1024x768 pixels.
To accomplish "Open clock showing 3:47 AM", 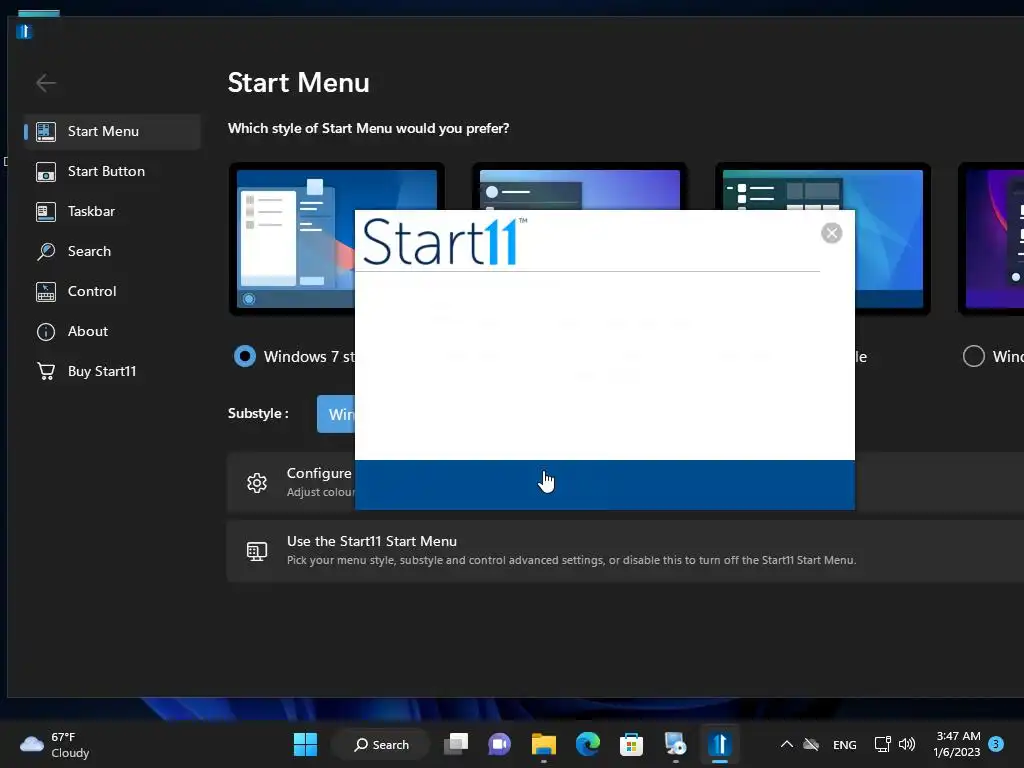I will pos(957,744).
